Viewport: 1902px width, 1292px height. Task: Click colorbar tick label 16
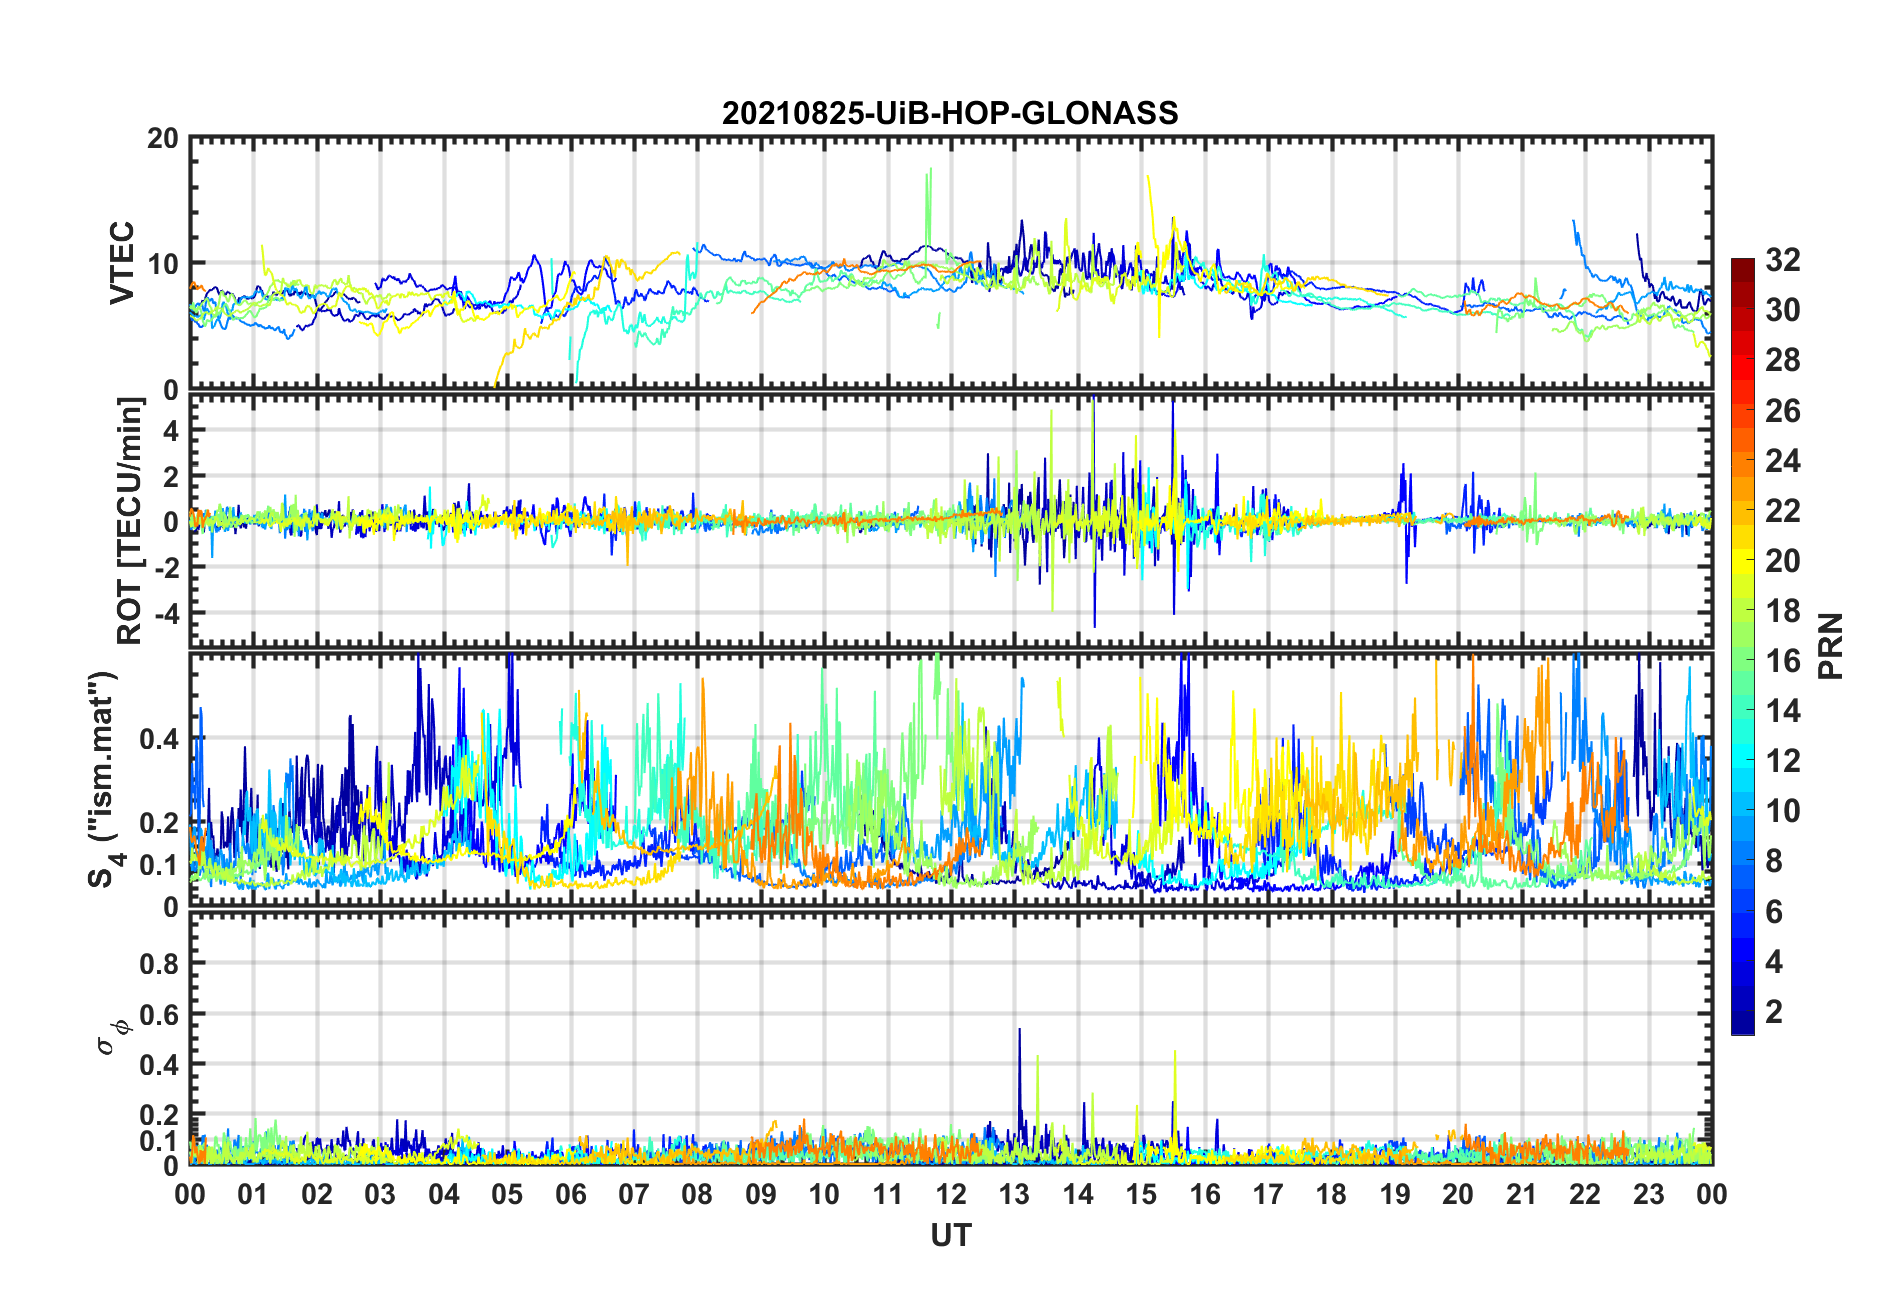(x=1783, y=661)
